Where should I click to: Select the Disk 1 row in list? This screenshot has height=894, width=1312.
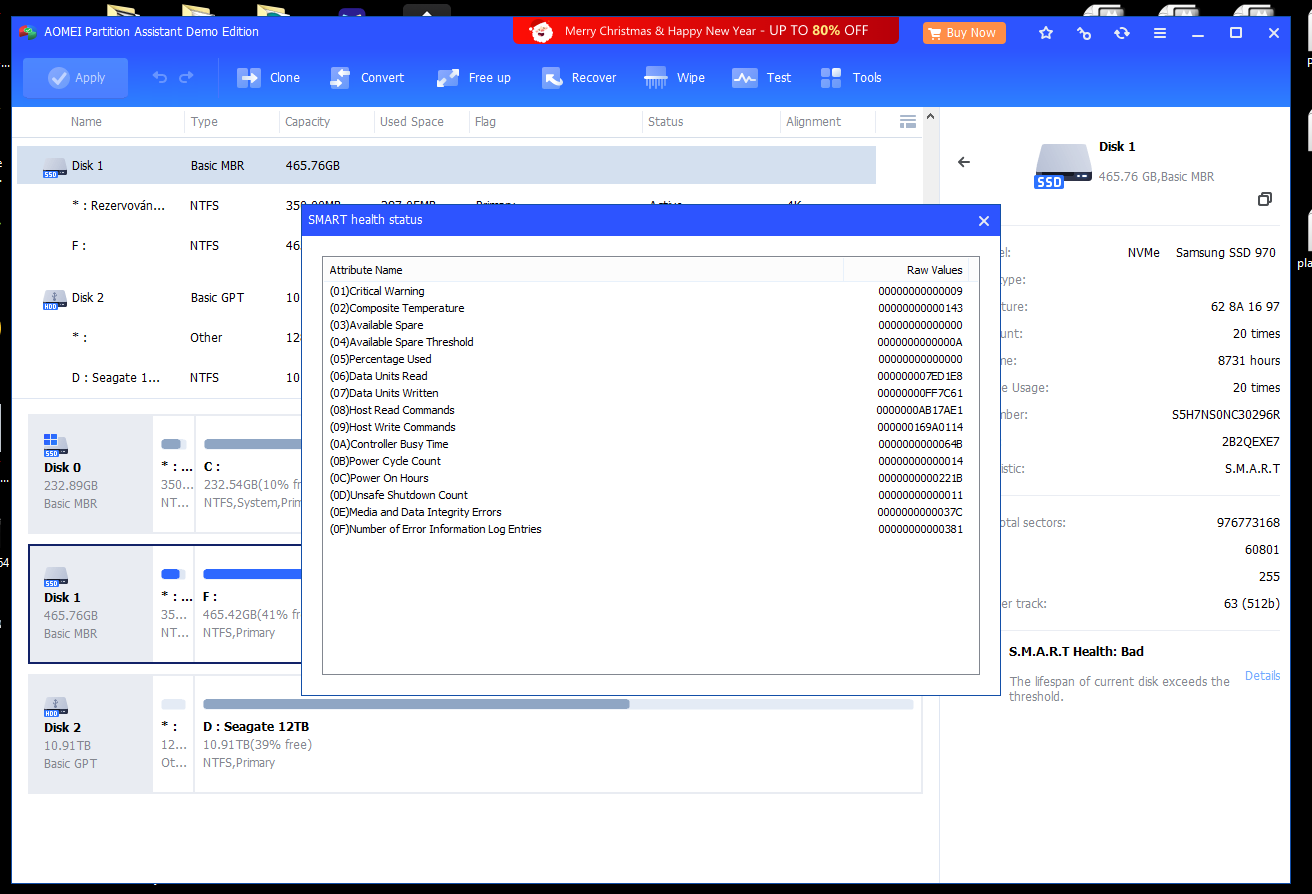click(446, 166)
